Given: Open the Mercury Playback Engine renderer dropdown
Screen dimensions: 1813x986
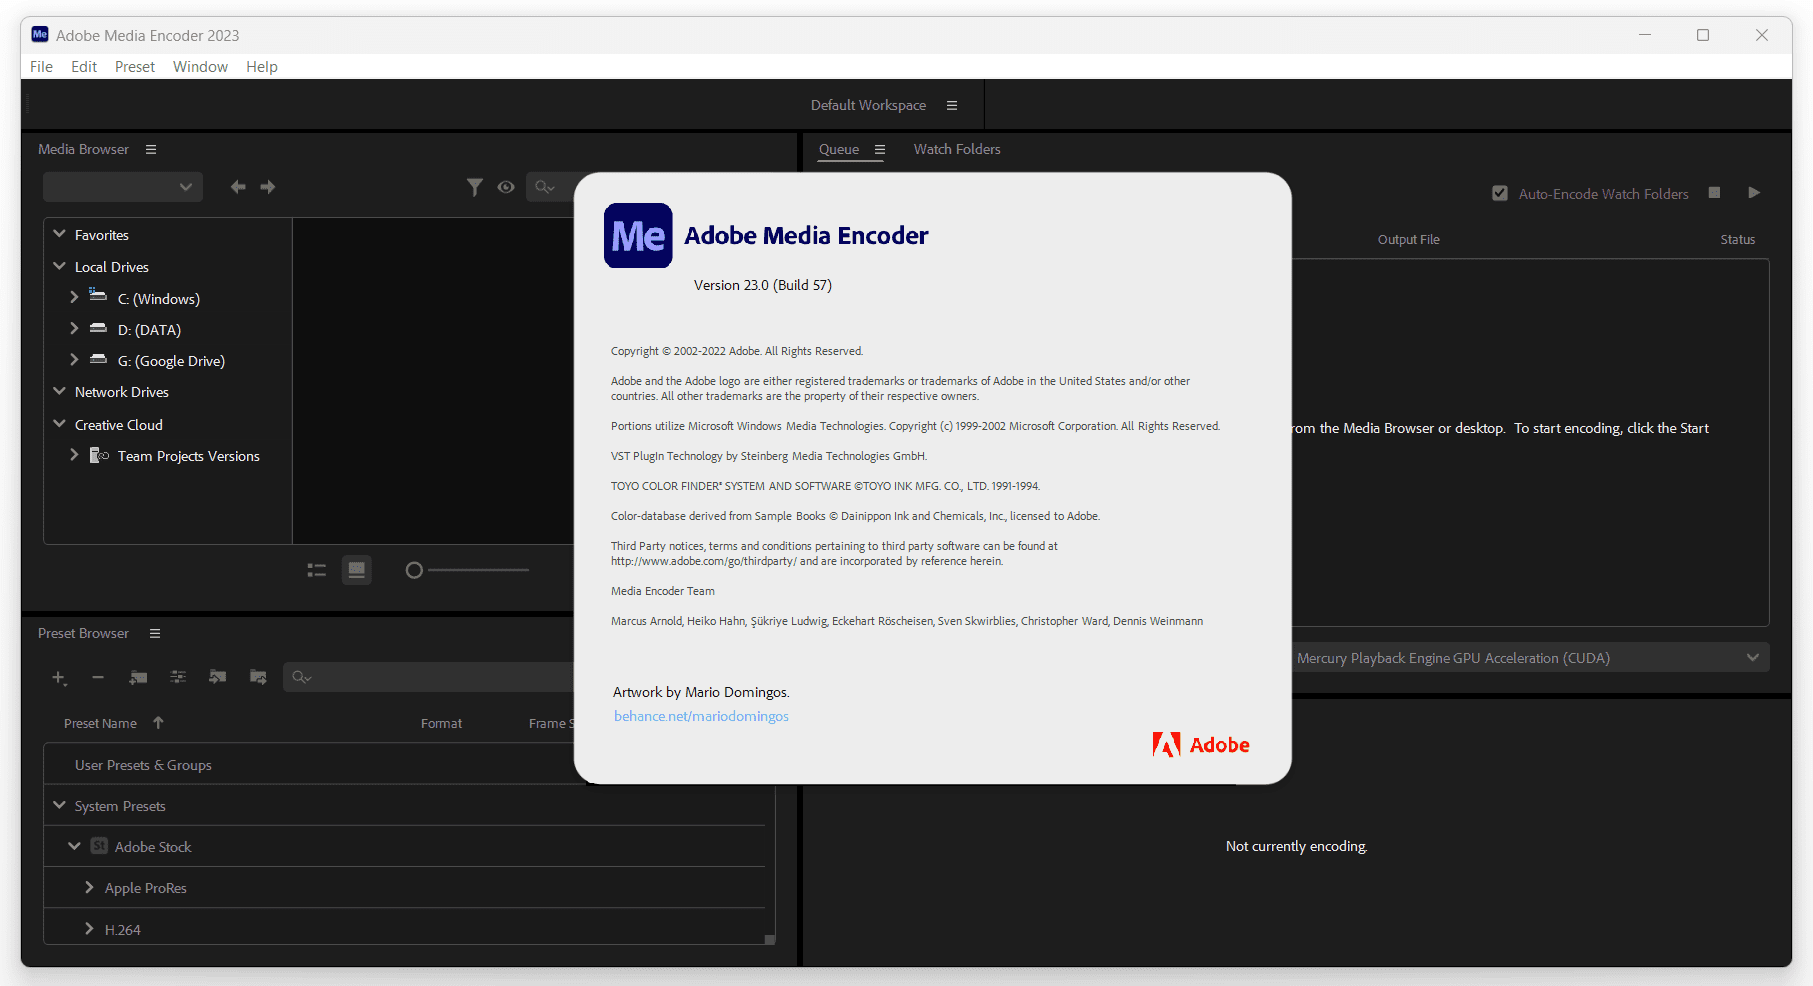Looking at the screenshot, I should coord(1531,658).
